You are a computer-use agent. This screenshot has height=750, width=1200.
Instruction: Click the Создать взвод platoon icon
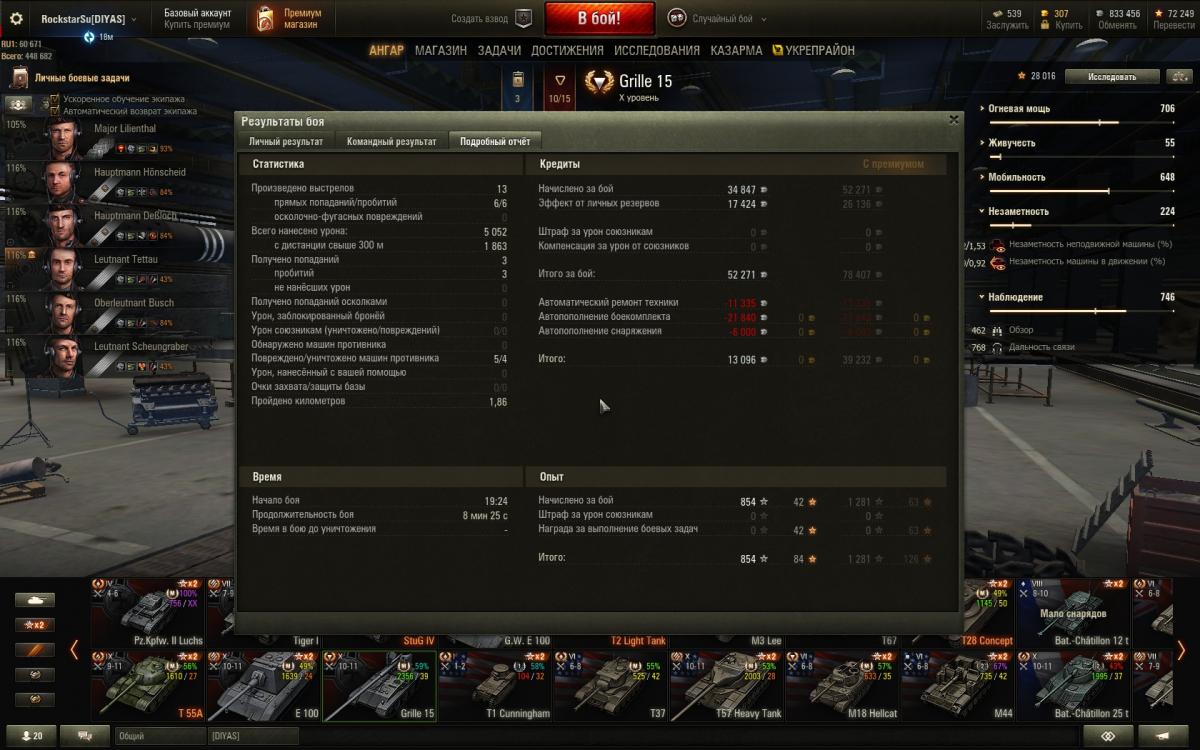[x=523, y=18]
